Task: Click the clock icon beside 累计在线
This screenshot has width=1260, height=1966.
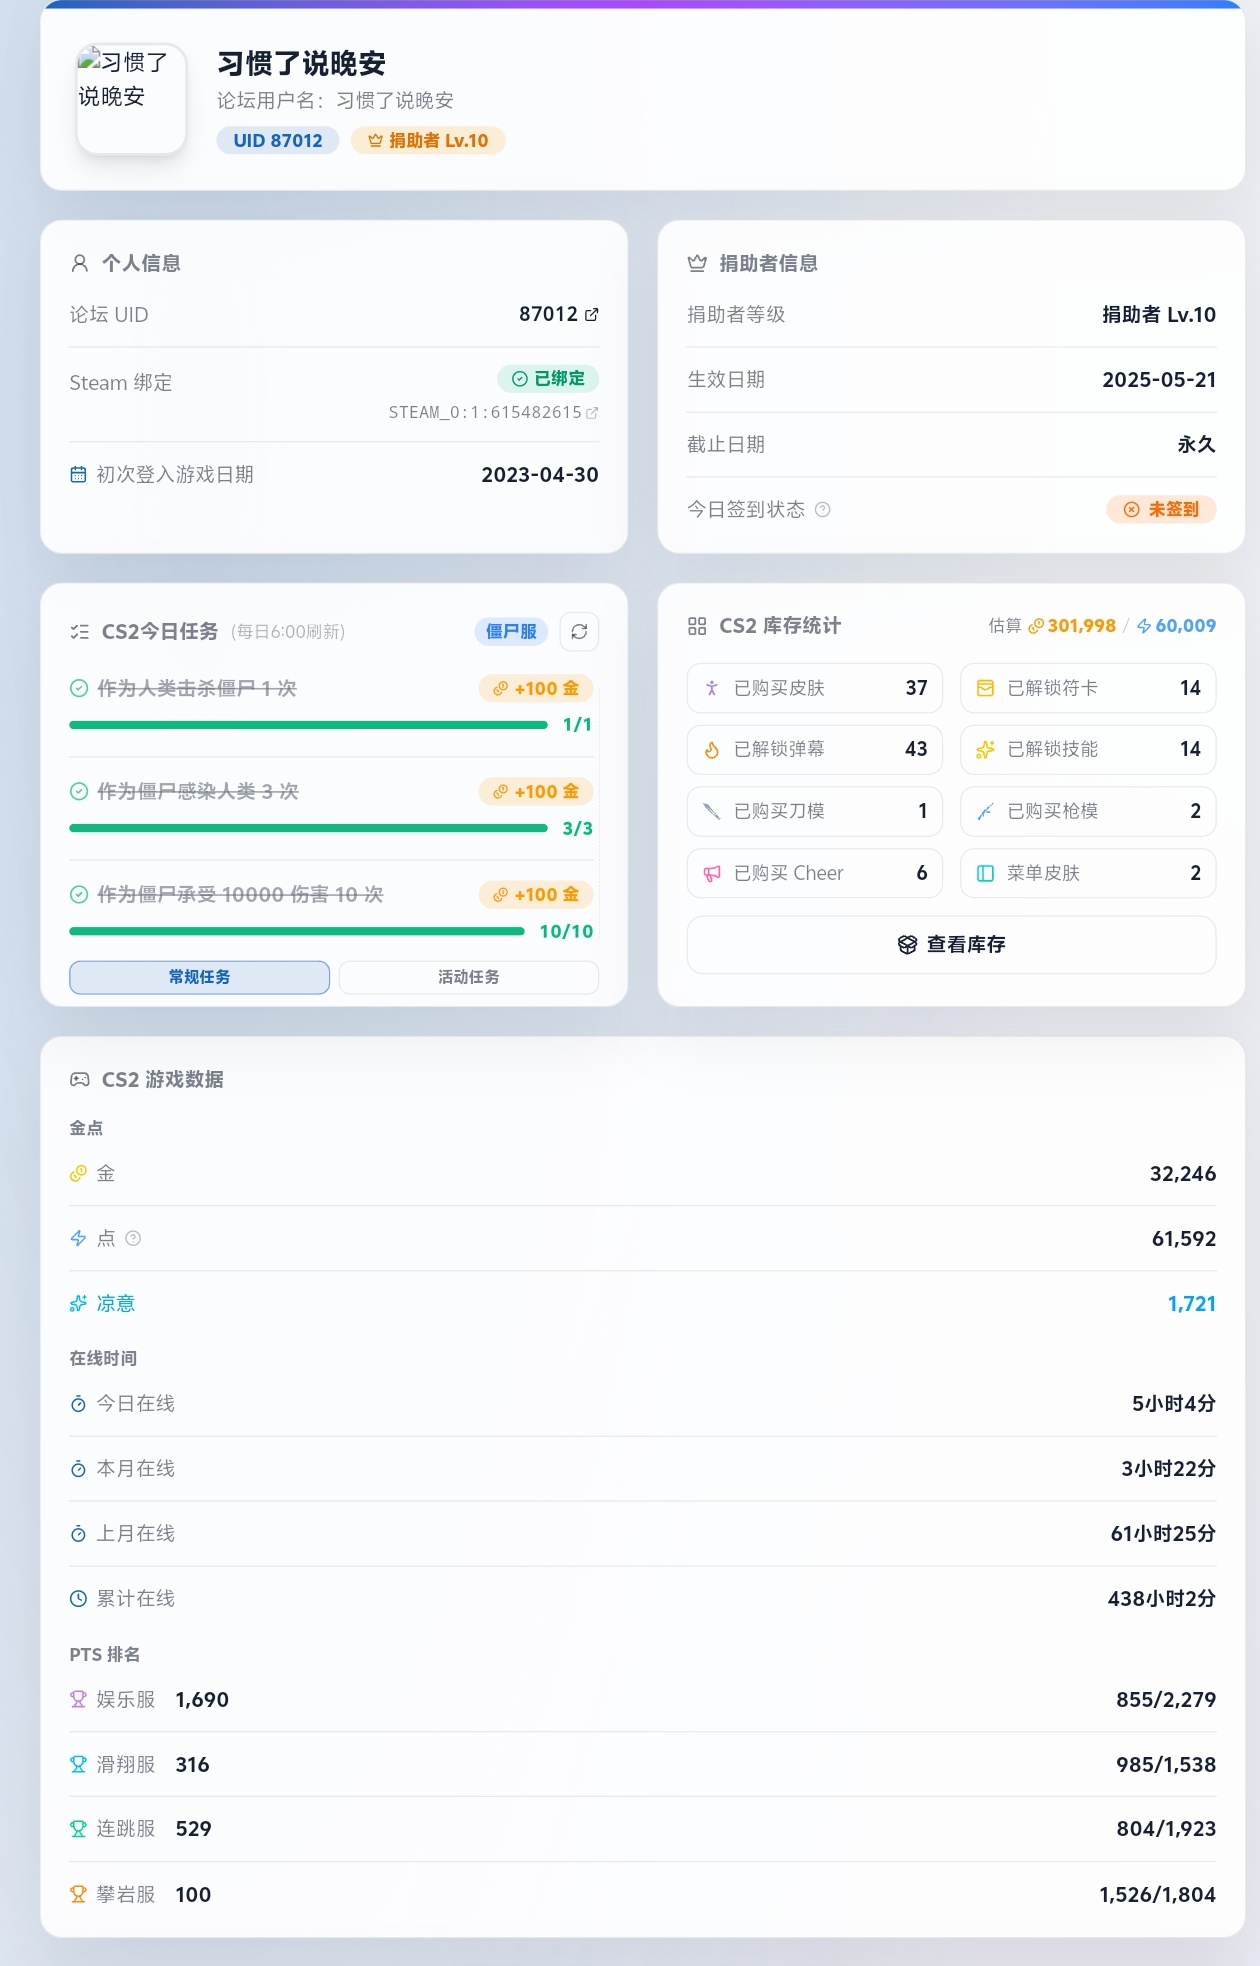Action: (78, 1599)
